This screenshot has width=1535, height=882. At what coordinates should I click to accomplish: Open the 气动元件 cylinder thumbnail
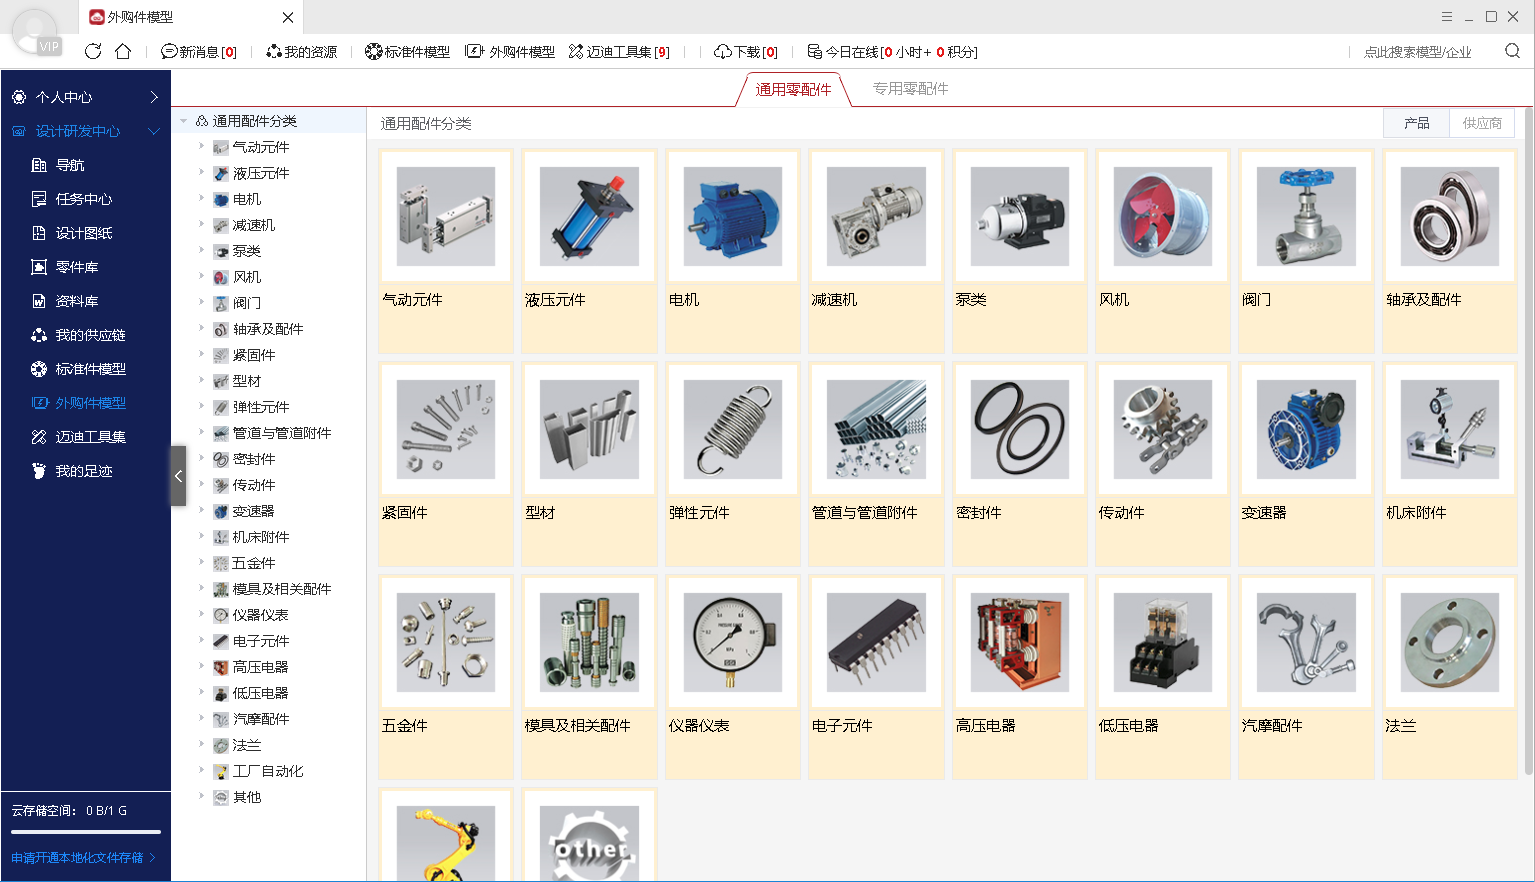click(446, 217)
